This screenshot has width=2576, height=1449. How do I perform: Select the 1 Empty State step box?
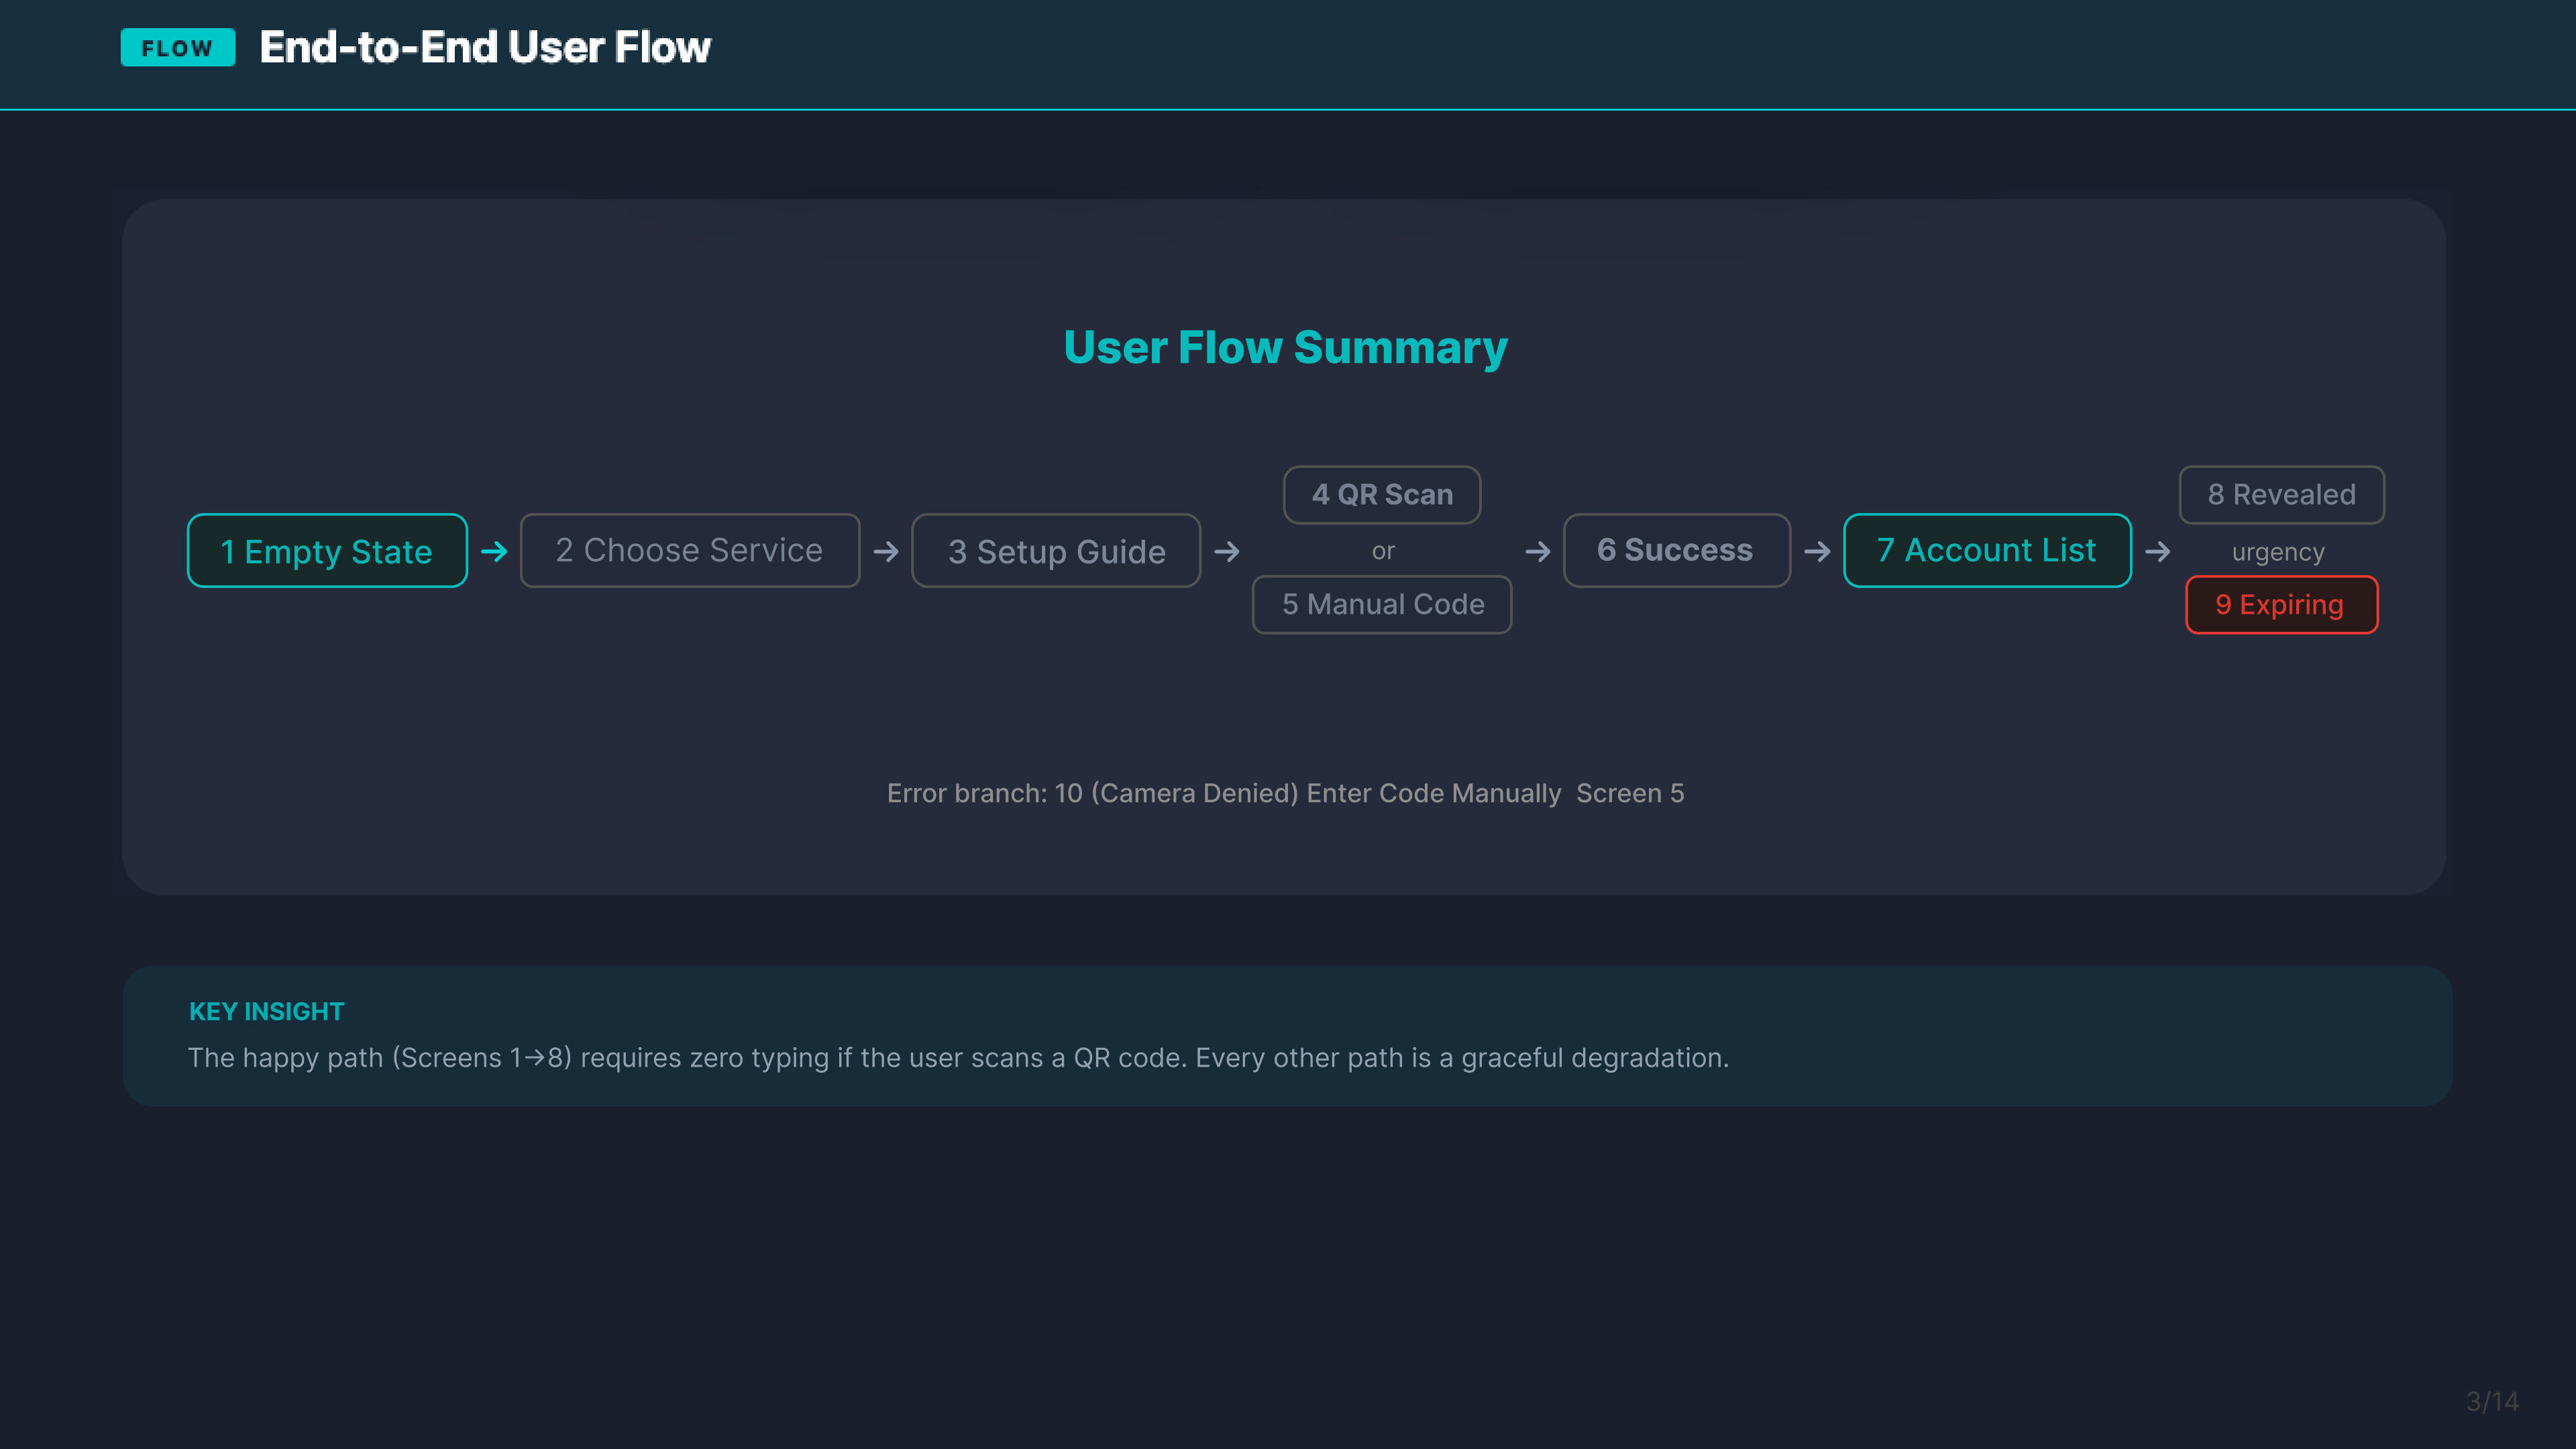(327, 551)
